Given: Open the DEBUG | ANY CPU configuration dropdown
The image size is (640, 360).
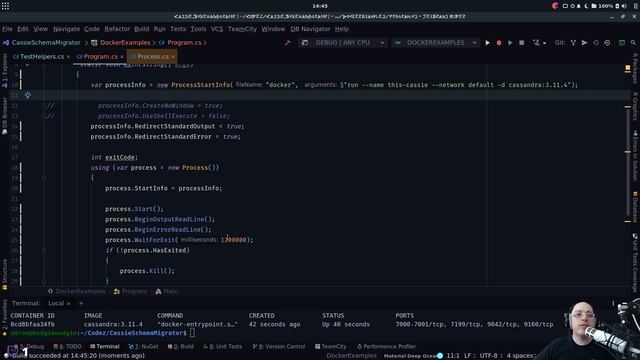Looking at the screenshot, I should coord(343,42).
